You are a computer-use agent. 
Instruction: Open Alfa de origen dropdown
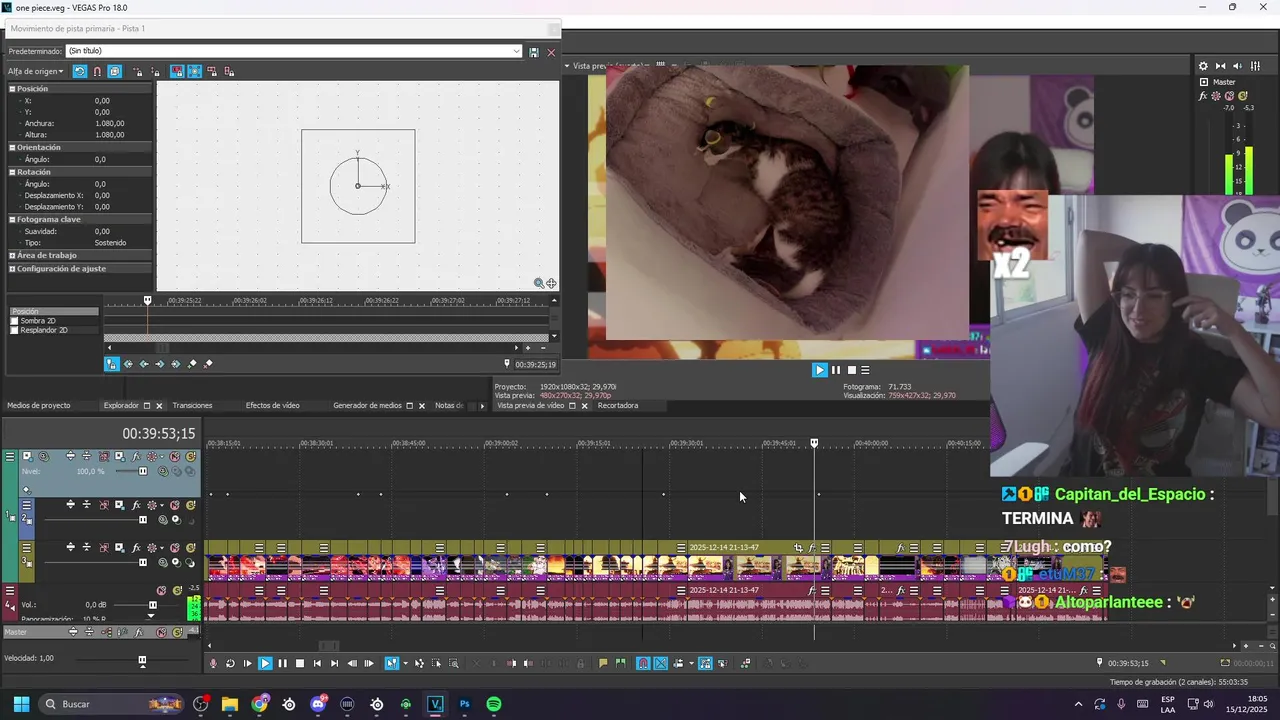pos(36,71)
